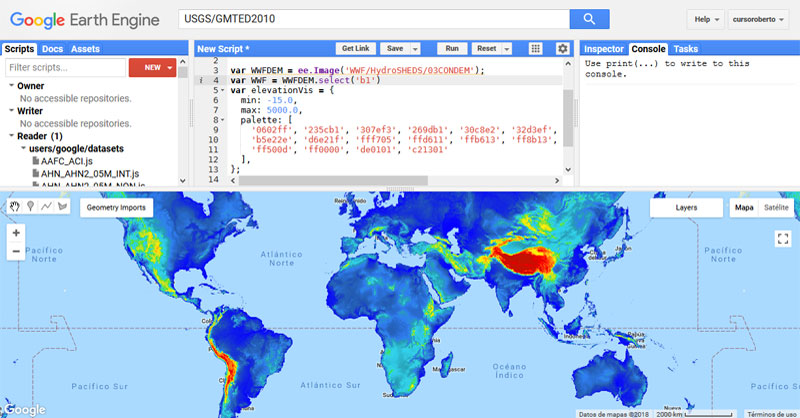Fold the elevationVis code block at line 5
800x418 pixels.
pos(222,90)
